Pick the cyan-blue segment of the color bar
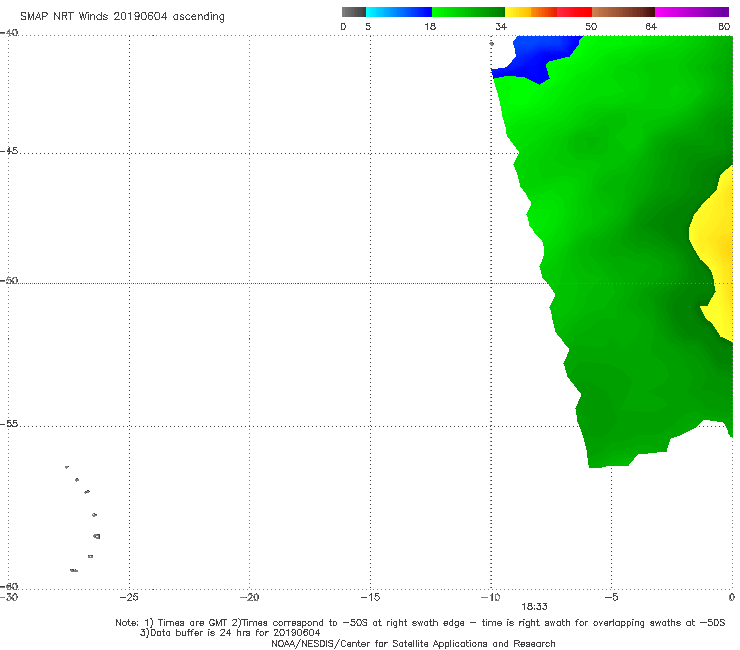The image size is (740, 650). tap(399, 12)
